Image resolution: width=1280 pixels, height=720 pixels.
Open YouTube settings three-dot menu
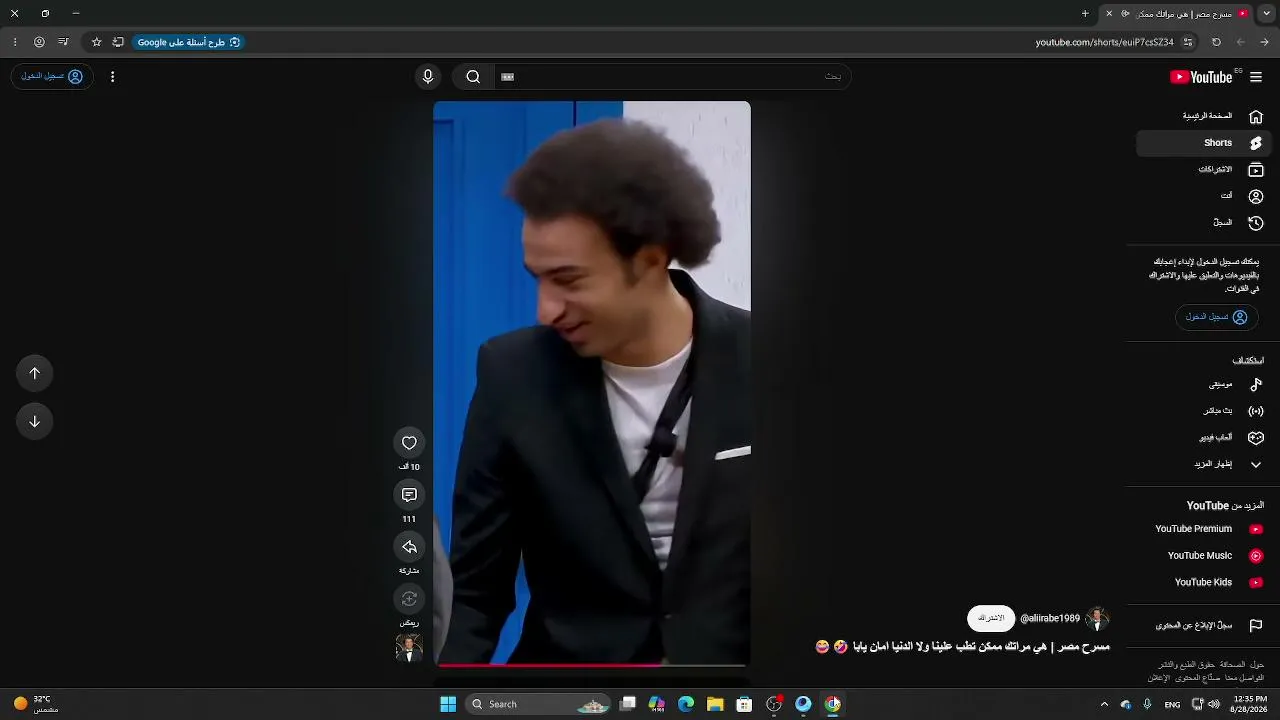pyautogui.click(x=112, y=77)
